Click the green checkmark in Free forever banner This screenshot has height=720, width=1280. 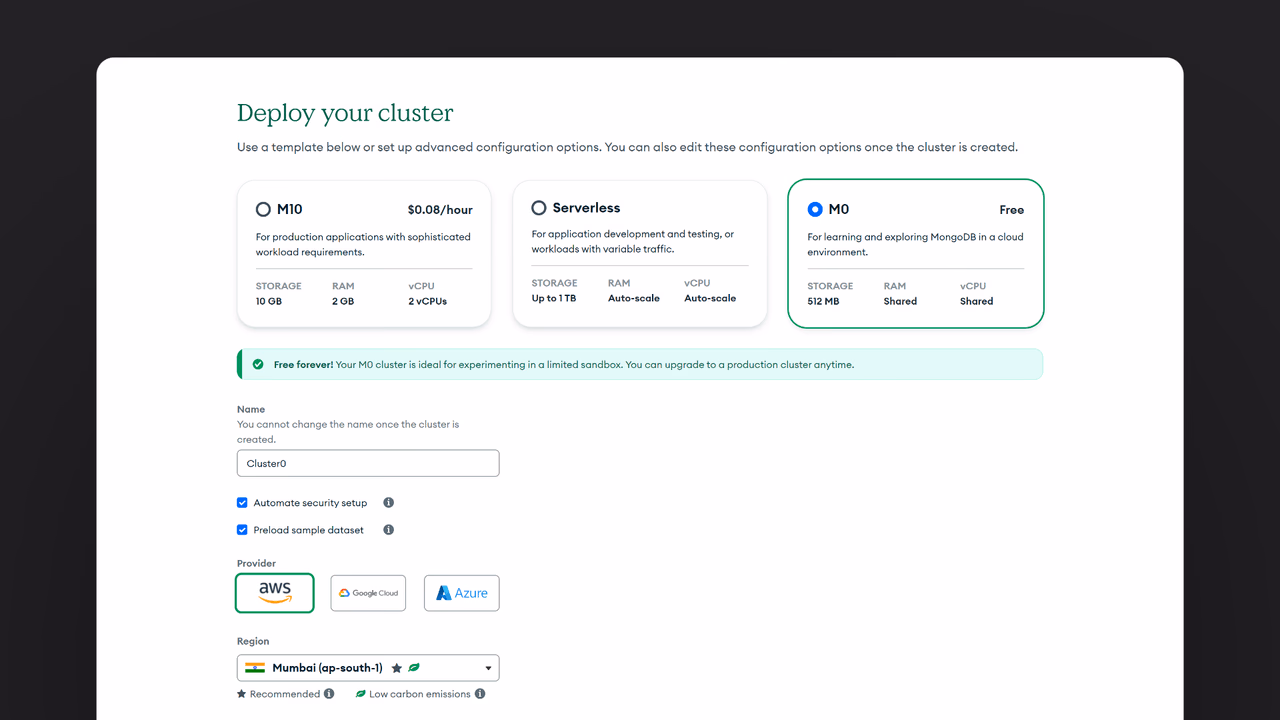click(x=259, y=365)
